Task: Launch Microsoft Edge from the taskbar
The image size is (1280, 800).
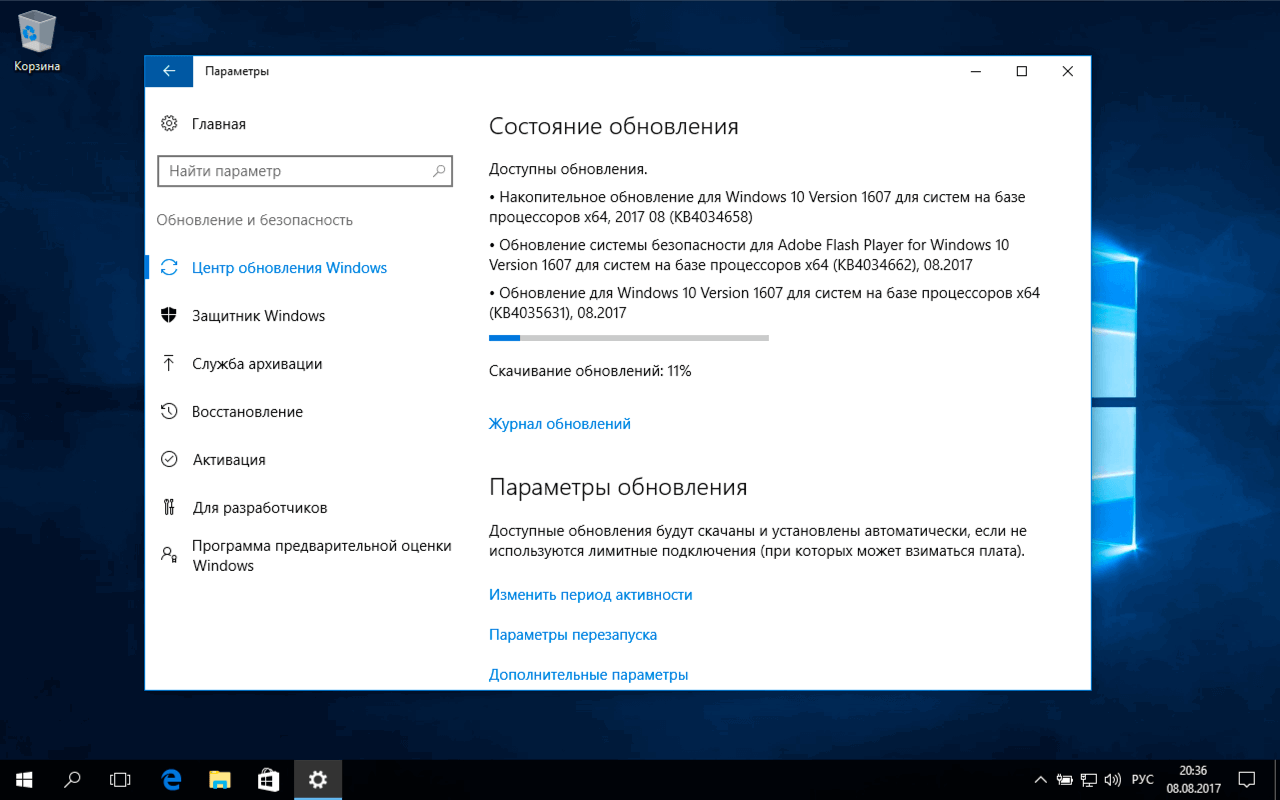Action: point(170,779)
